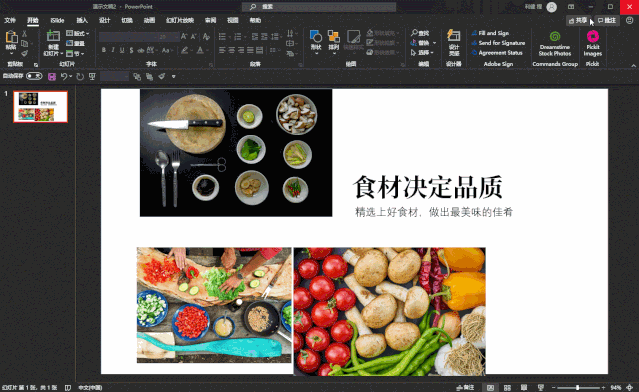Create a new slide

coord(53,42)
